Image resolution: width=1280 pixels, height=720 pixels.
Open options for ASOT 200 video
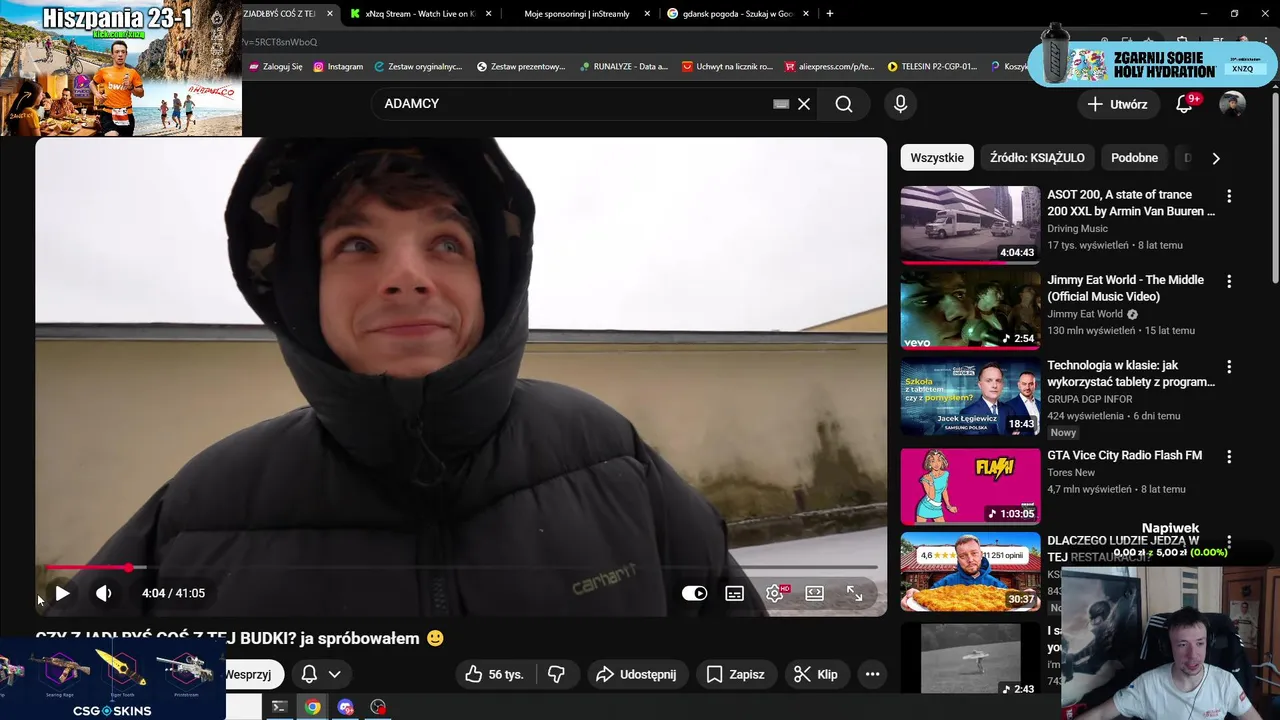tap(1229, 196)
